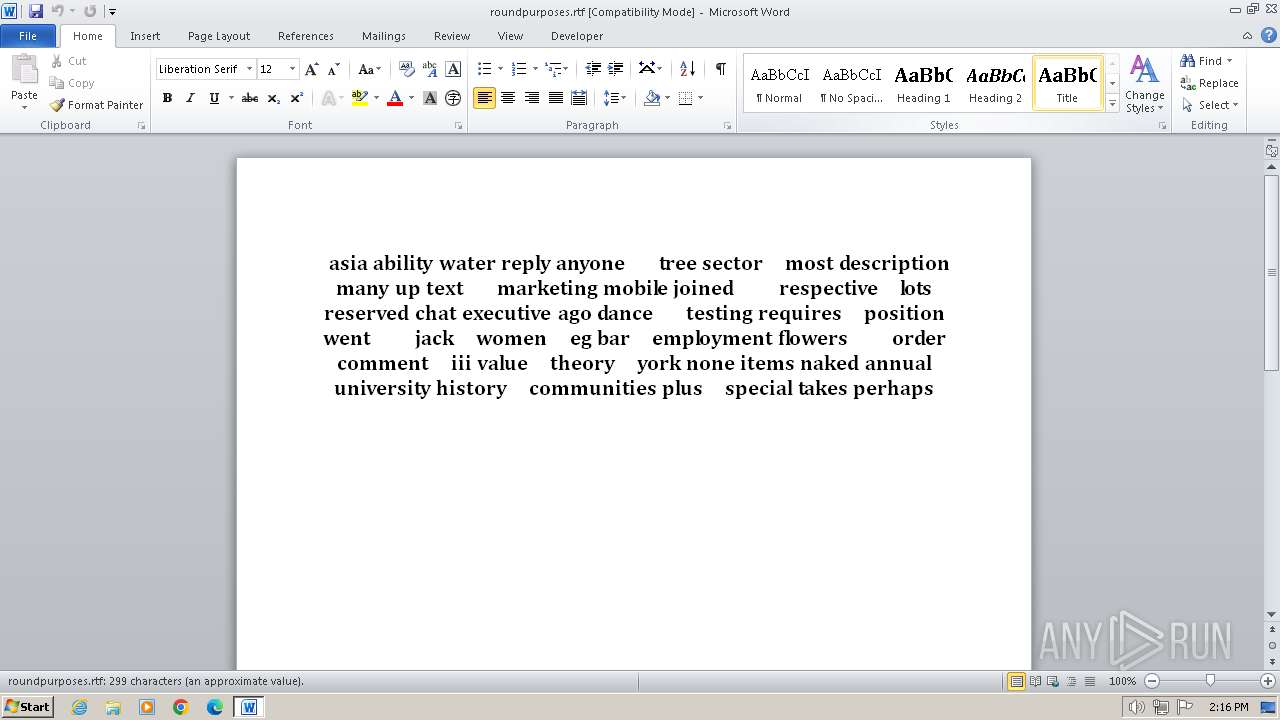This screenshot has width=1280, height=720.
Task: Click Change Styles button
Action: [1145, 84]
